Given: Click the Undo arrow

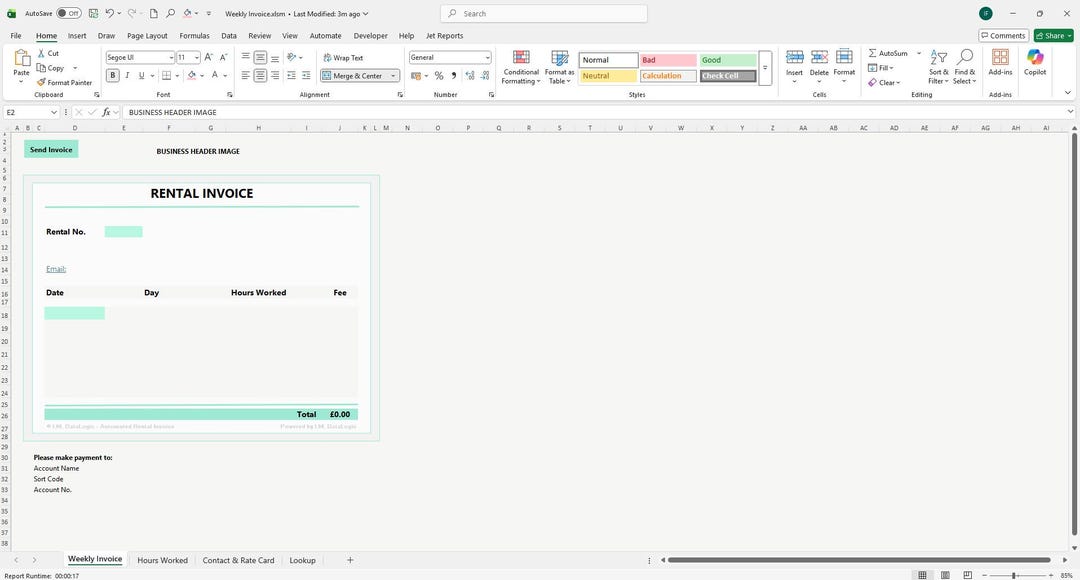Looking at the screenshot, I should point(110,13).
